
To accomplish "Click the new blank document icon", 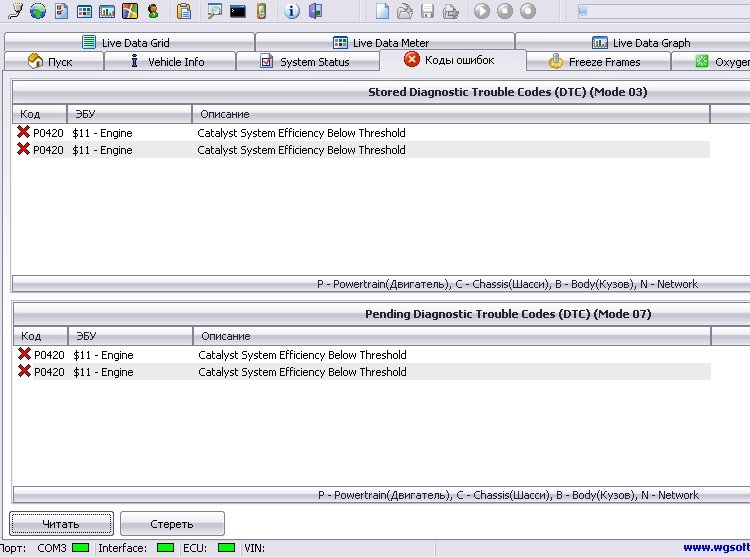I will (382, 12).
